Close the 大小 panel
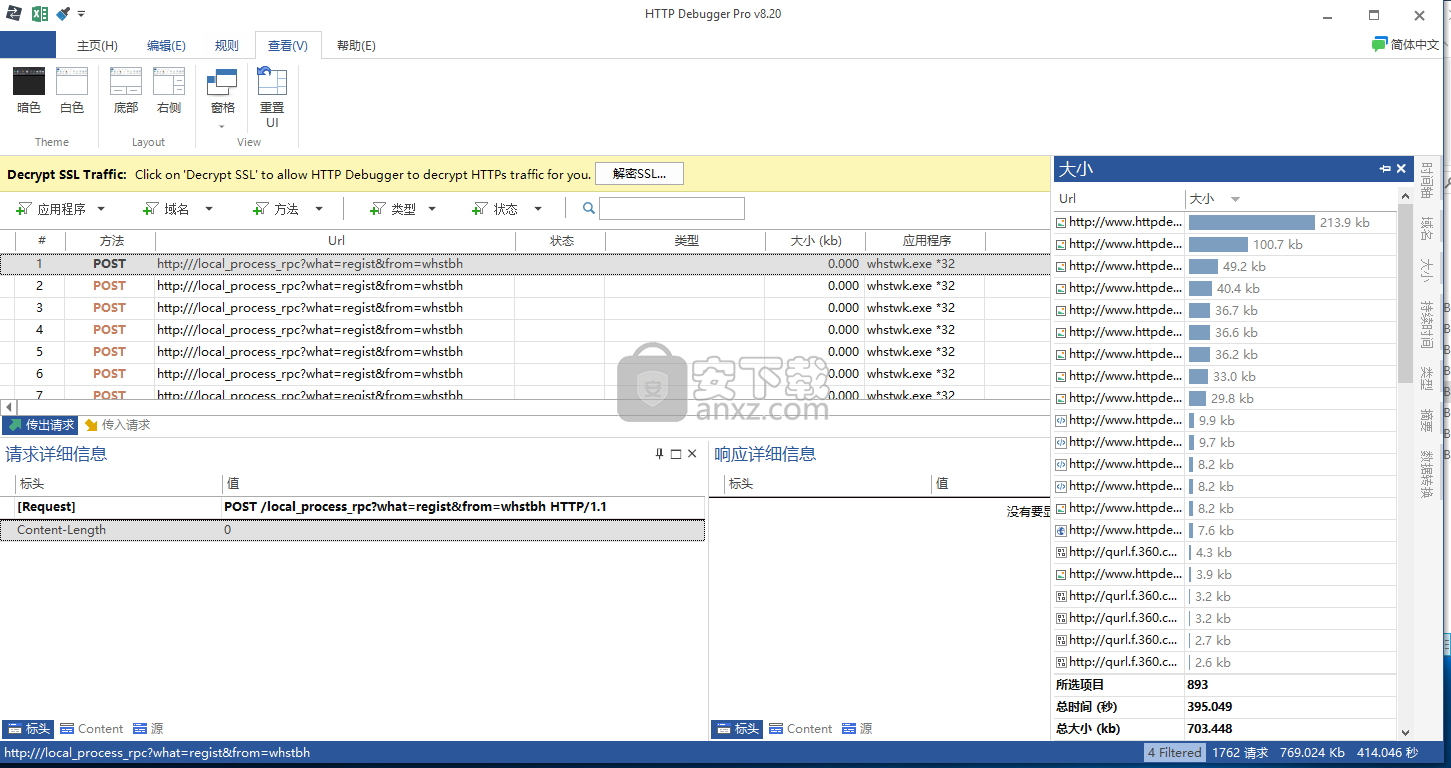 pos(1401,169)
